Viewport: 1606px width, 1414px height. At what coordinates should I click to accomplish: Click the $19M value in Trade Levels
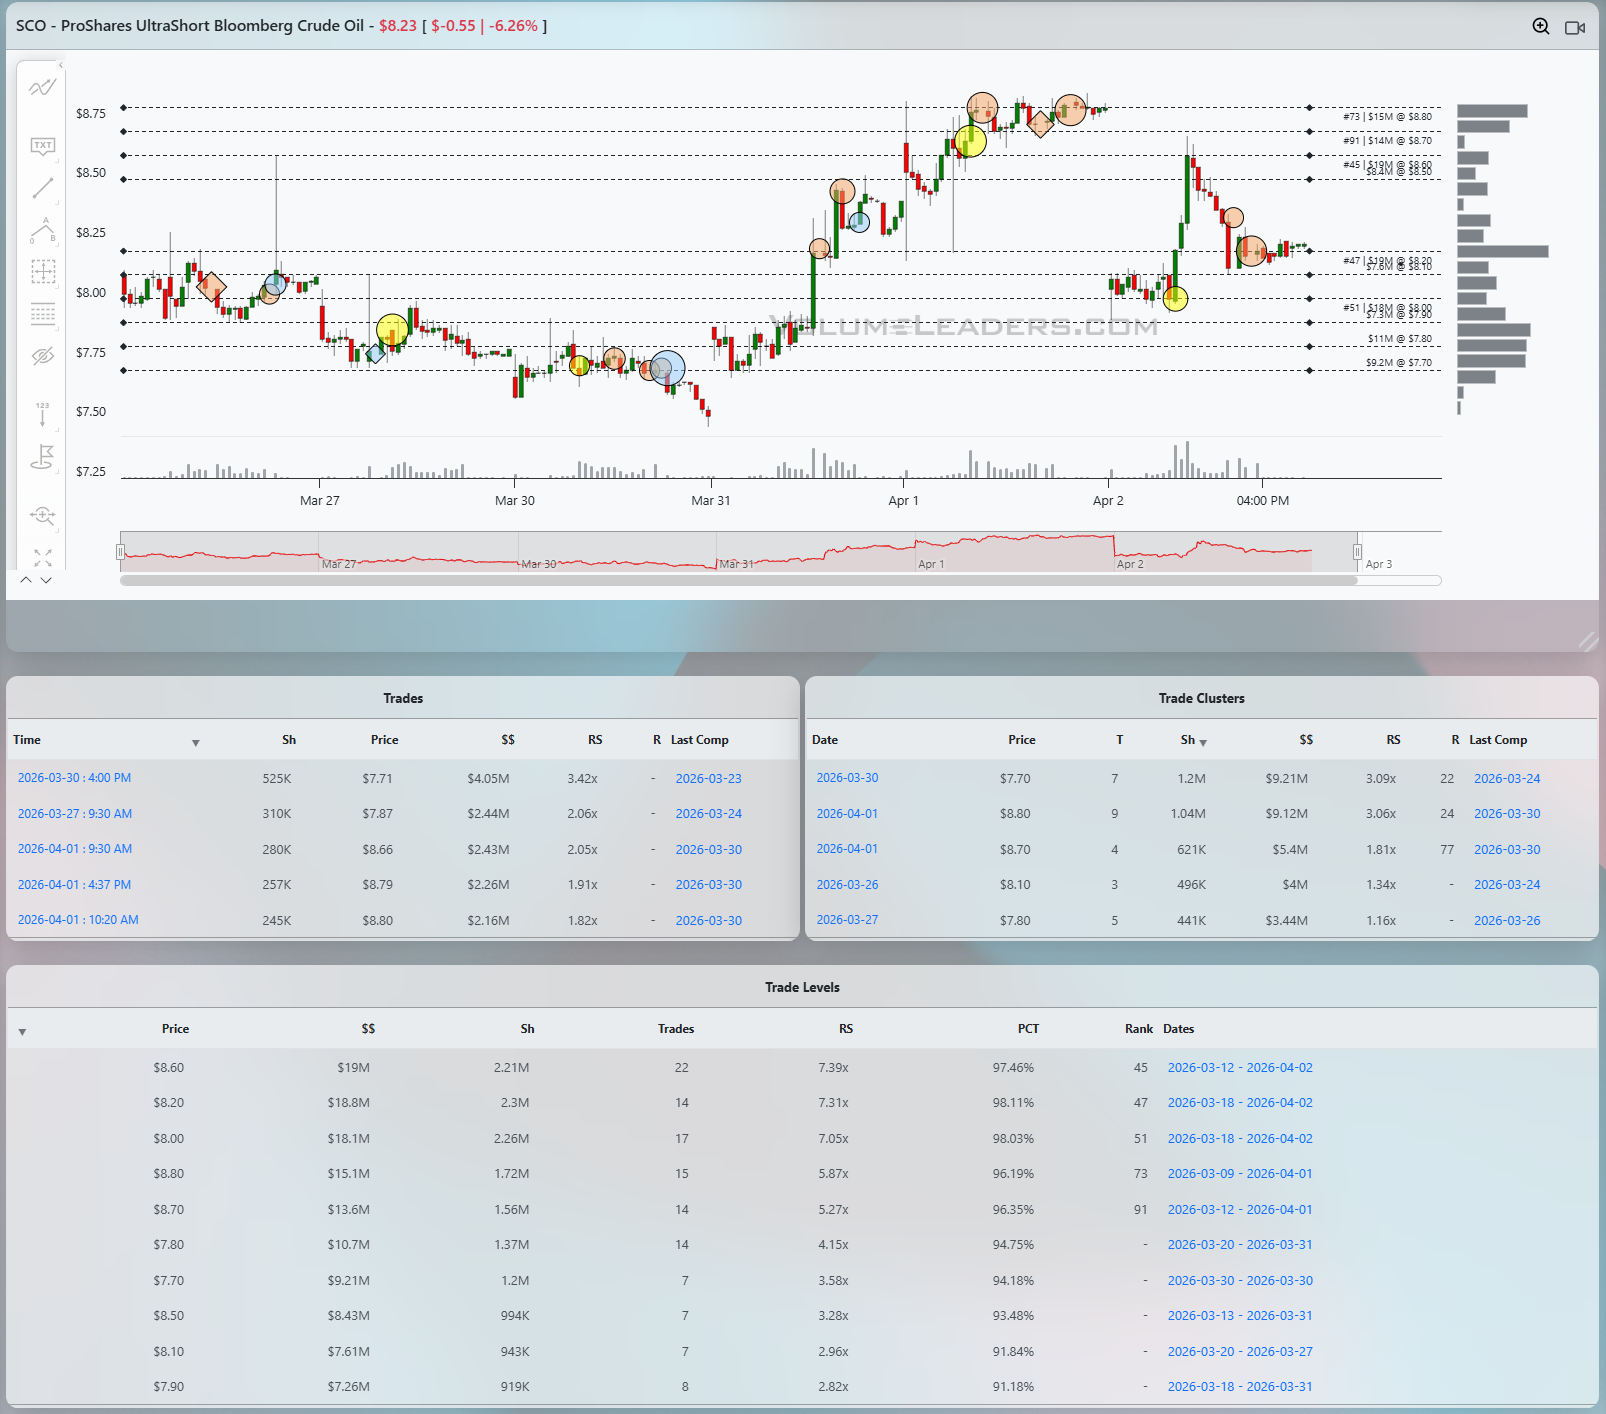(353, 1068)
